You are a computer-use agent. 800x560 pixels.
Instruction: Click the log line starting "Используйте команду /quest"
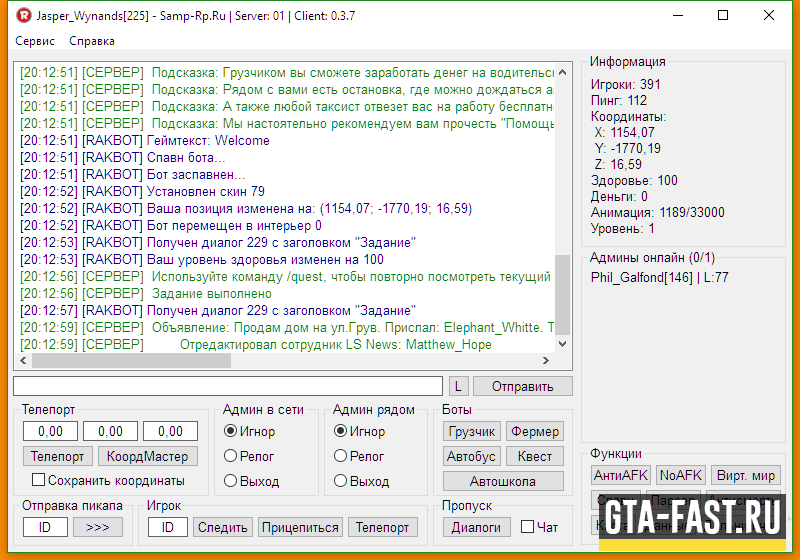click(286, 276)
